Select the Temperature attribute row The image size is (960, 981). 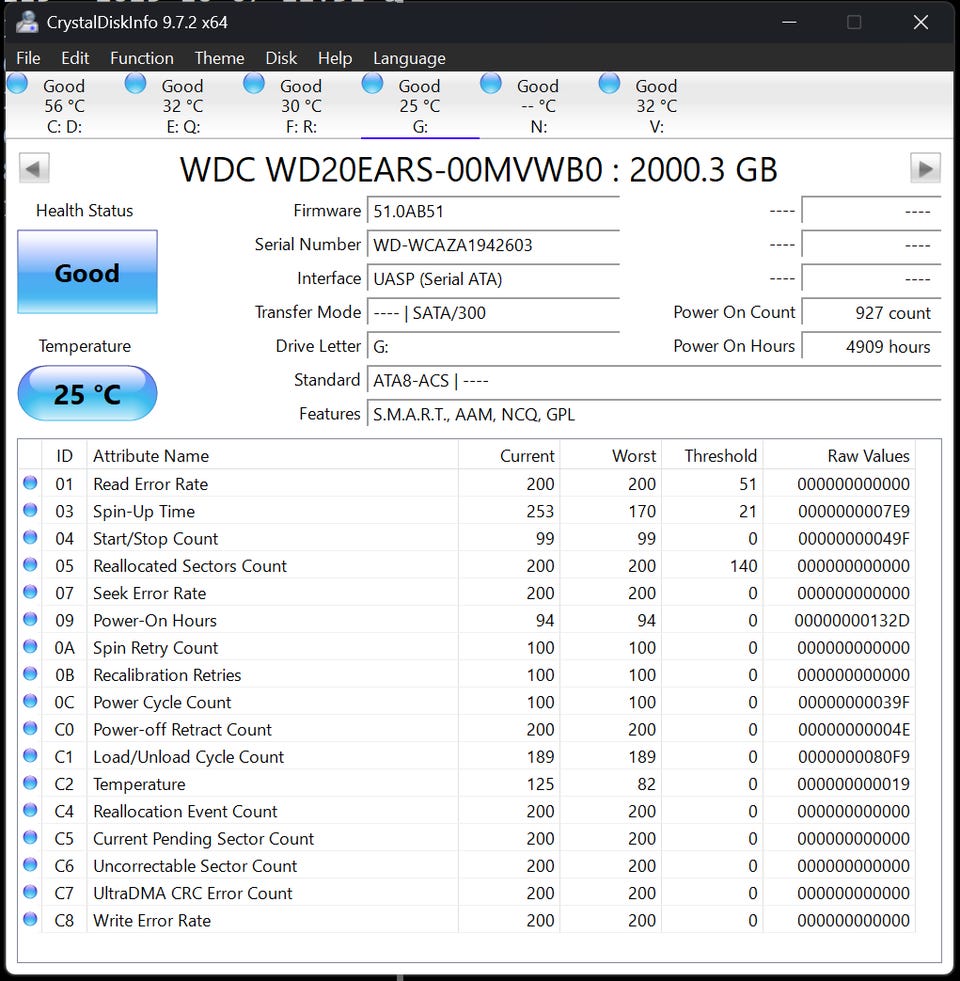click(x=139, y=784)
